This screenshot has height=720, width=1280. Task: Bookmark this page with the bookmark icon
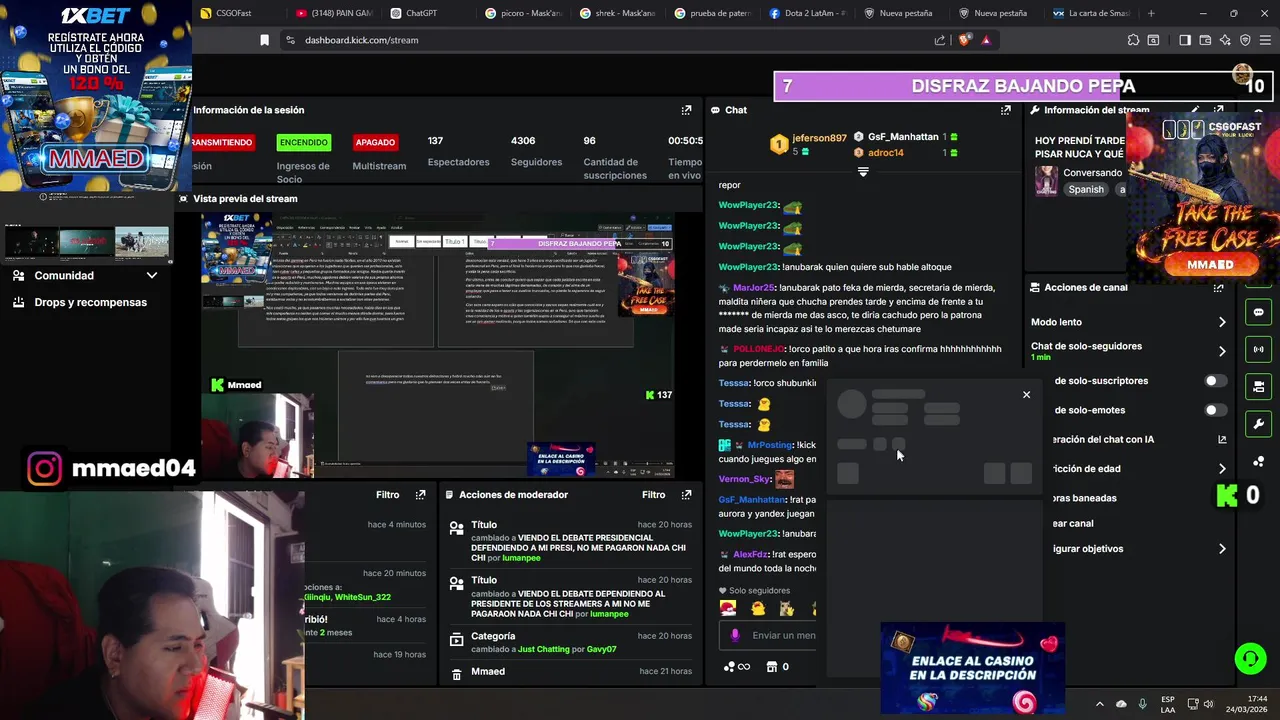point(264,40)
